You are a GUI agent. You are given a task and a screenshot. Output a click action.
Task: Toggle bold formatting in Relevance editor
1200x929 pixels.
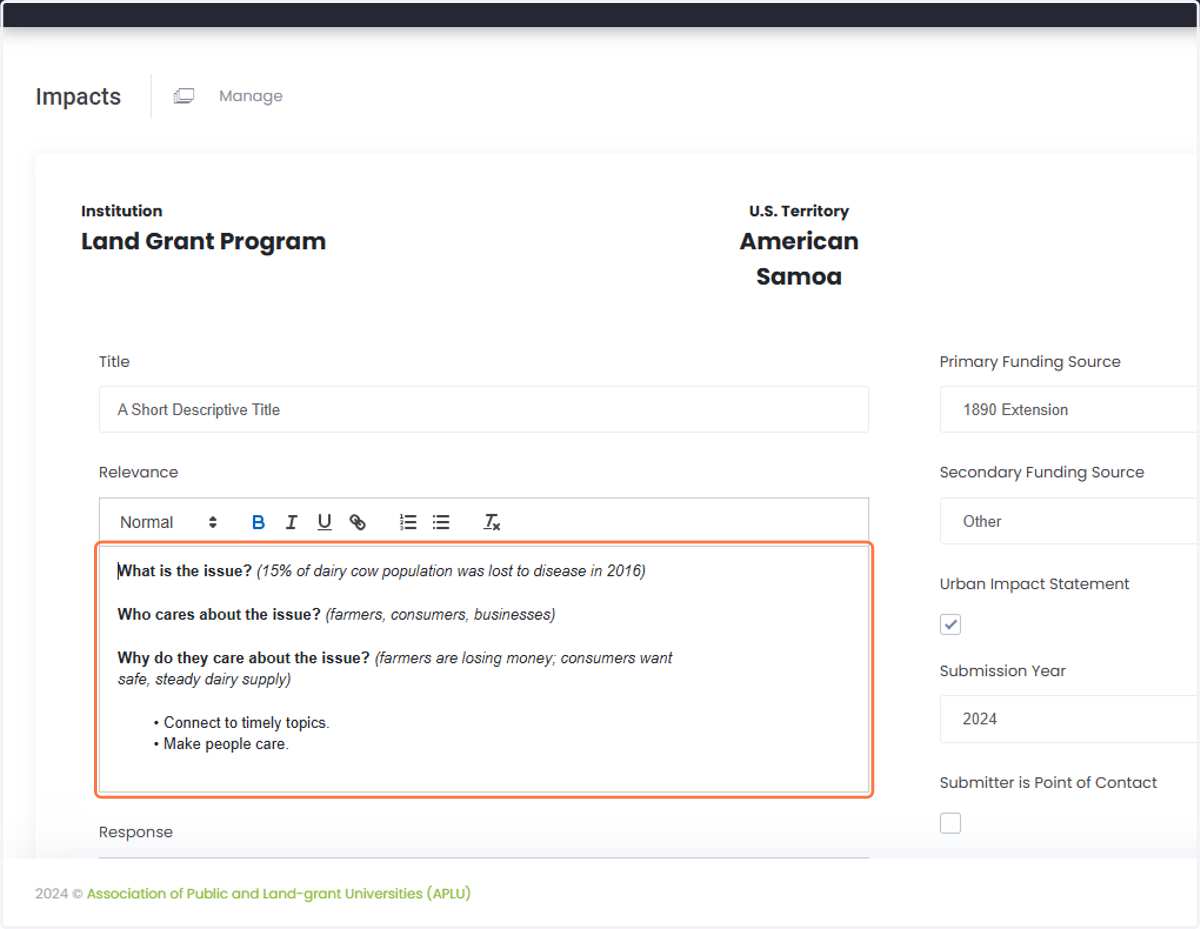tap(258, 522)
